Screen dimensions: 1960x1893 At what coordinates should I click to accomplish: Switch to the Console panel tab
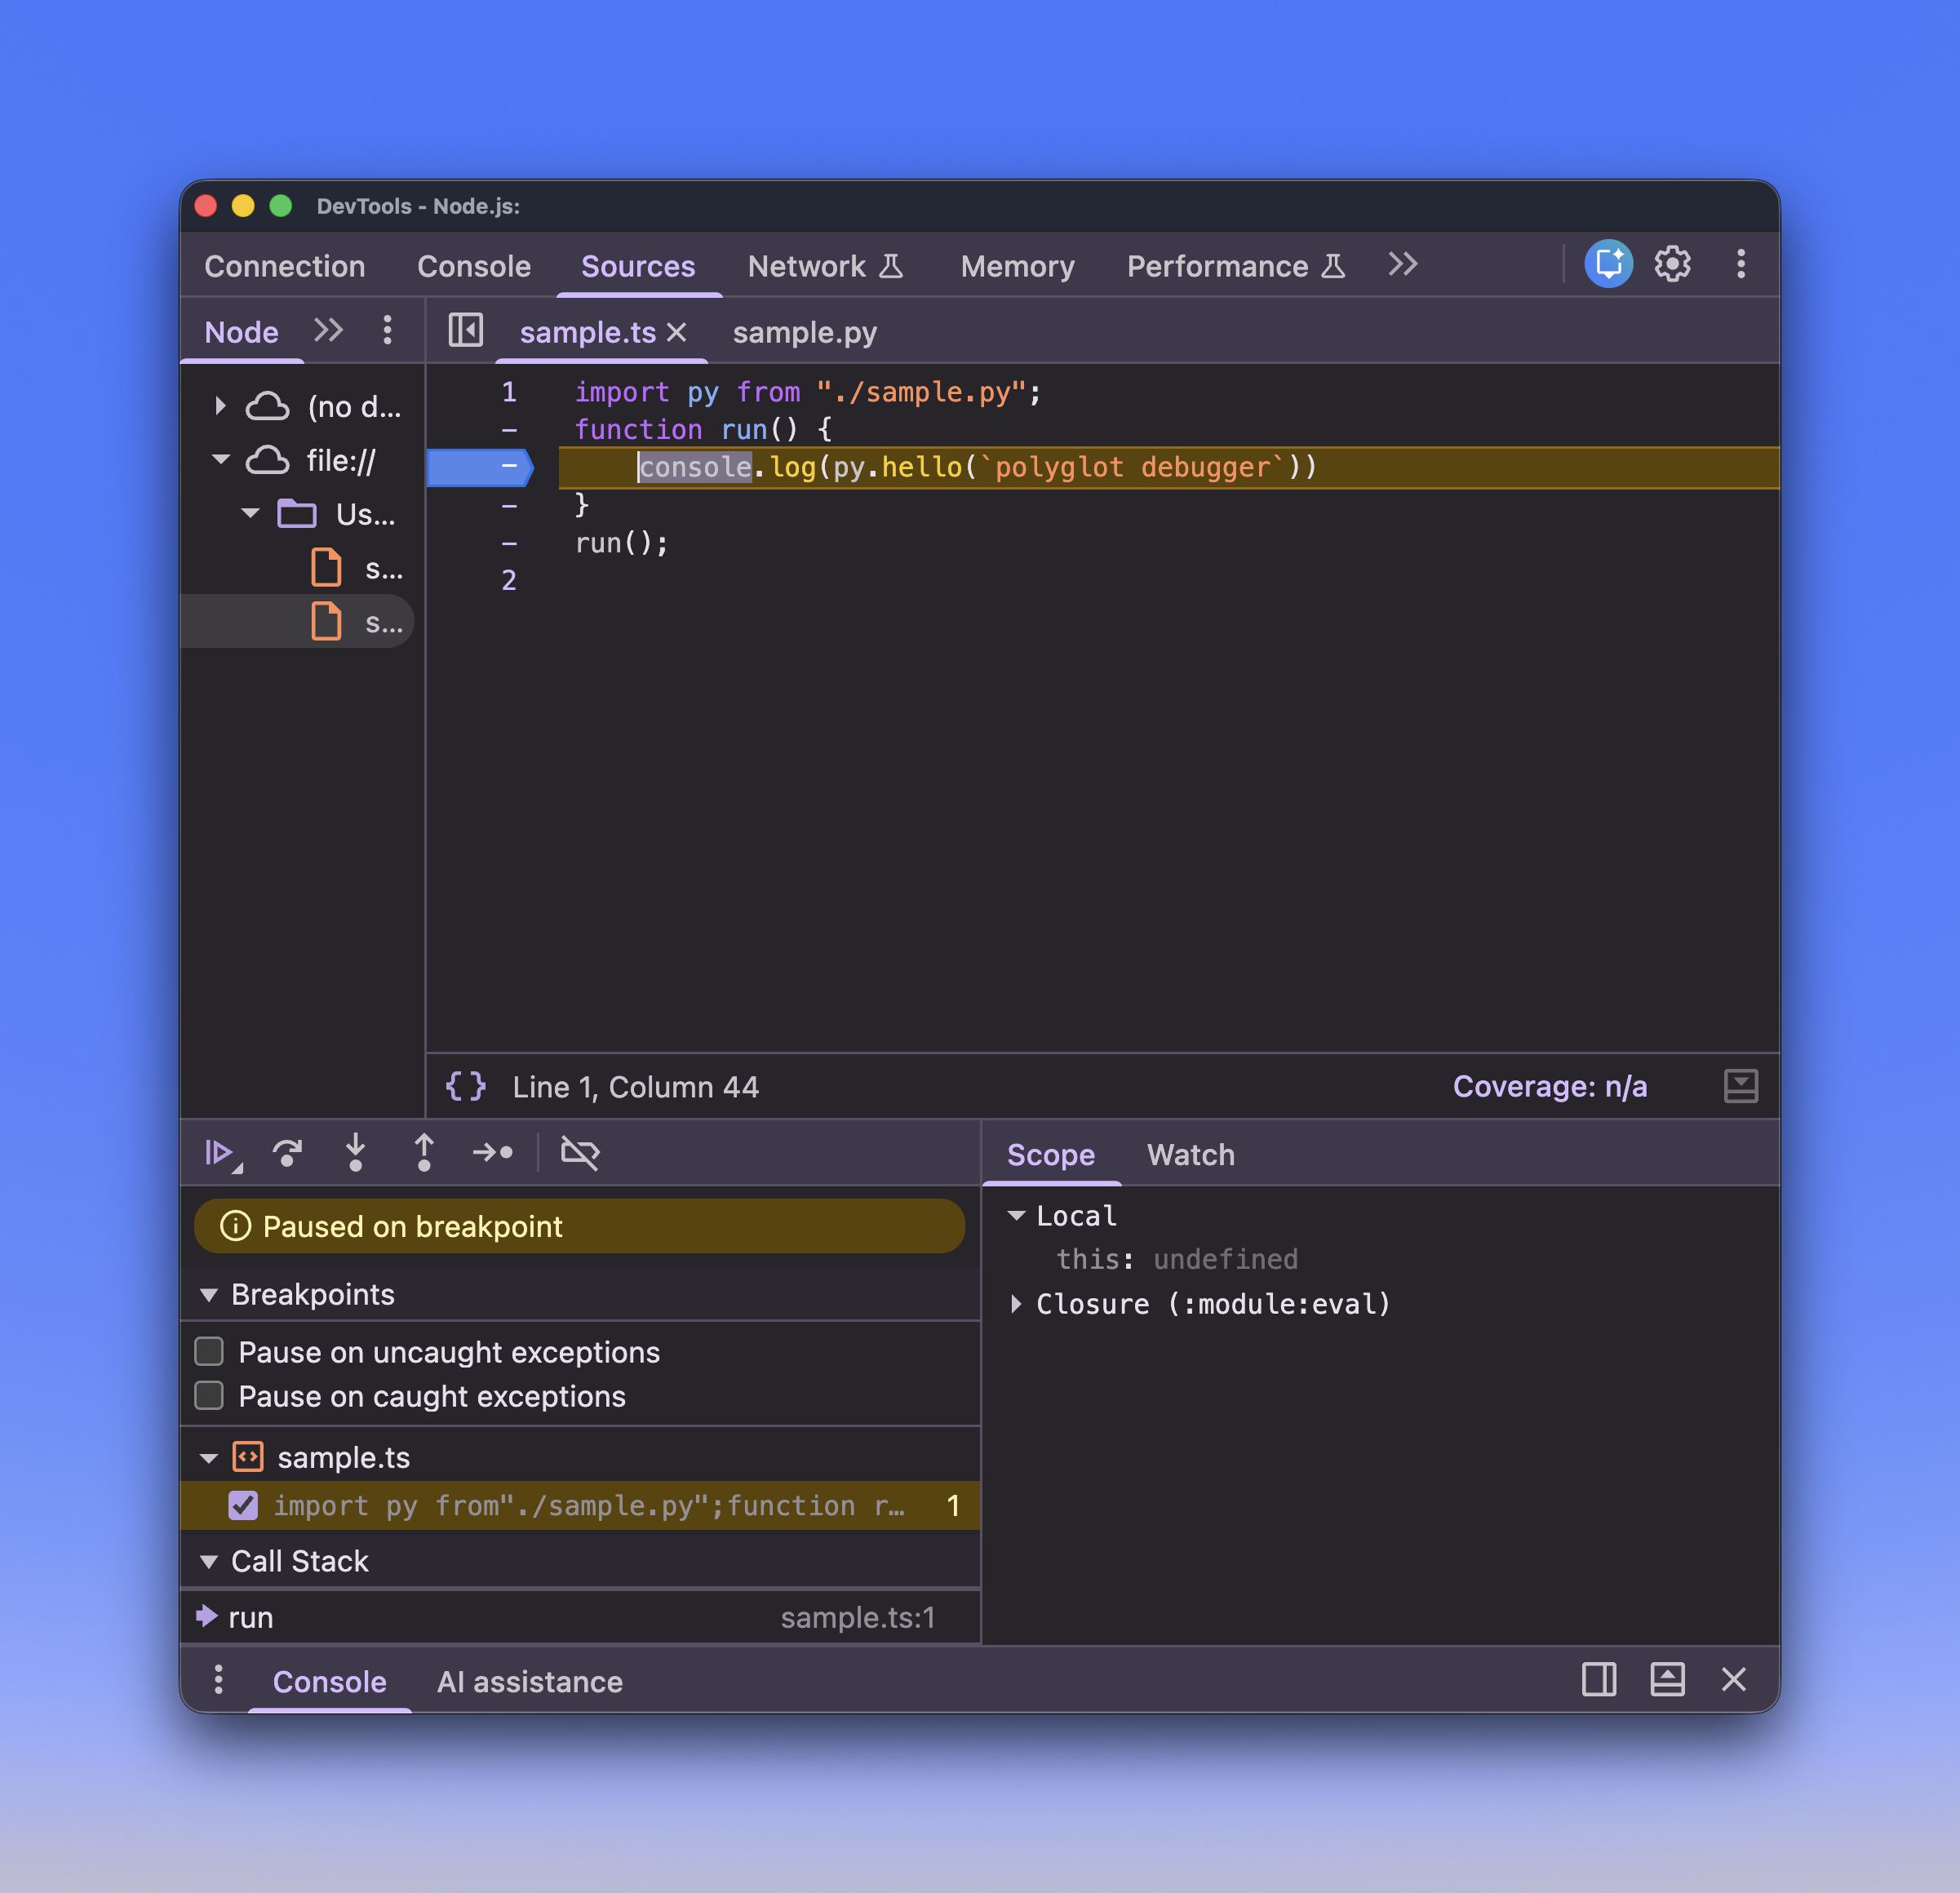[x=474, y=266]
